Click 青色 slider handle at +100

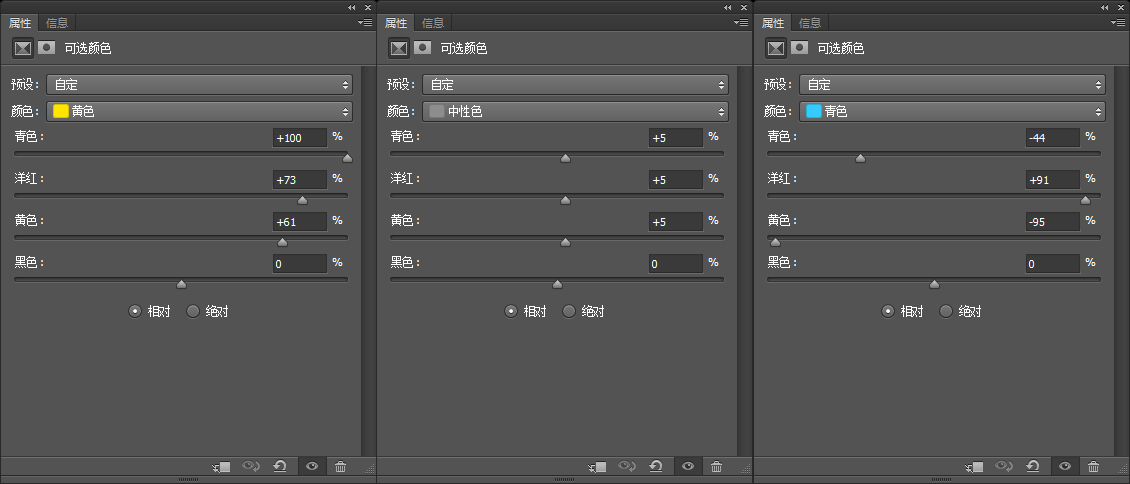click(347, 158)
